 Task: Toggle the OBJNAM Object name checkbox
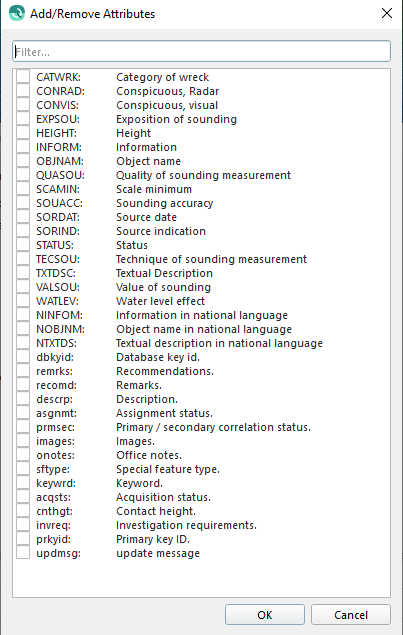click(23, 161)
